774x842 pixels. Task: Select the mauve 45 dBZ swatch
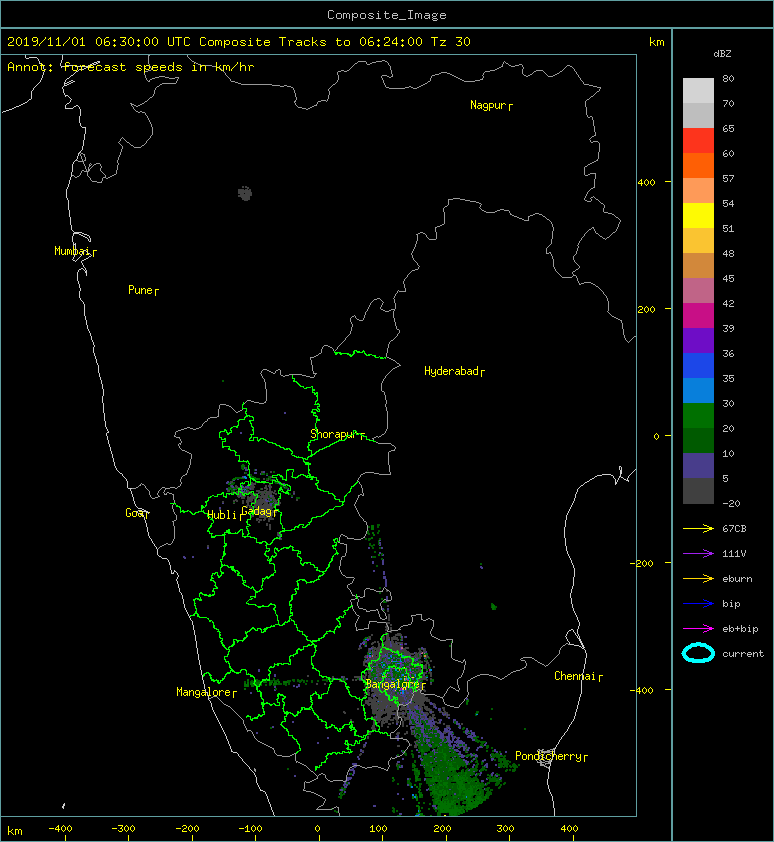point(698,290)
